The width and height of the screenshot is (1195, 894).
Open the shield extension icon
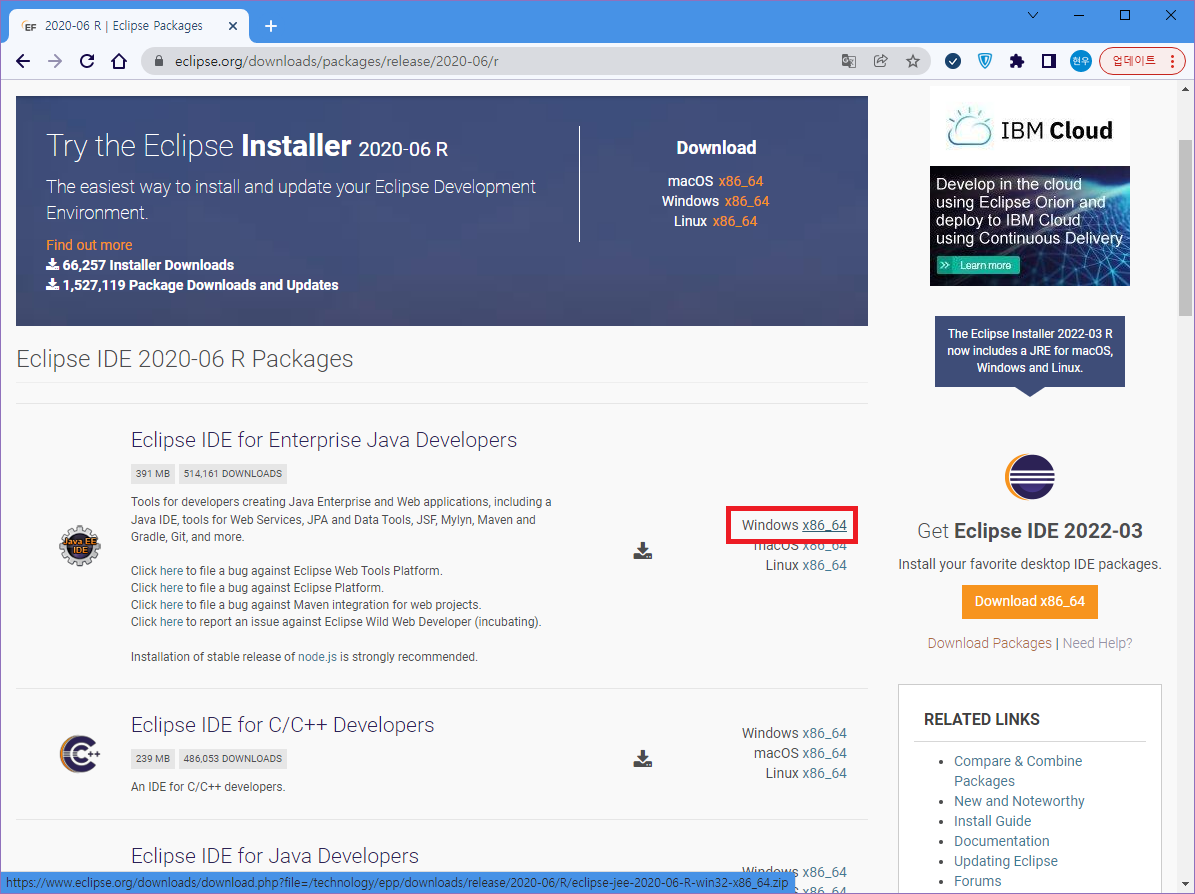point(985,61)
